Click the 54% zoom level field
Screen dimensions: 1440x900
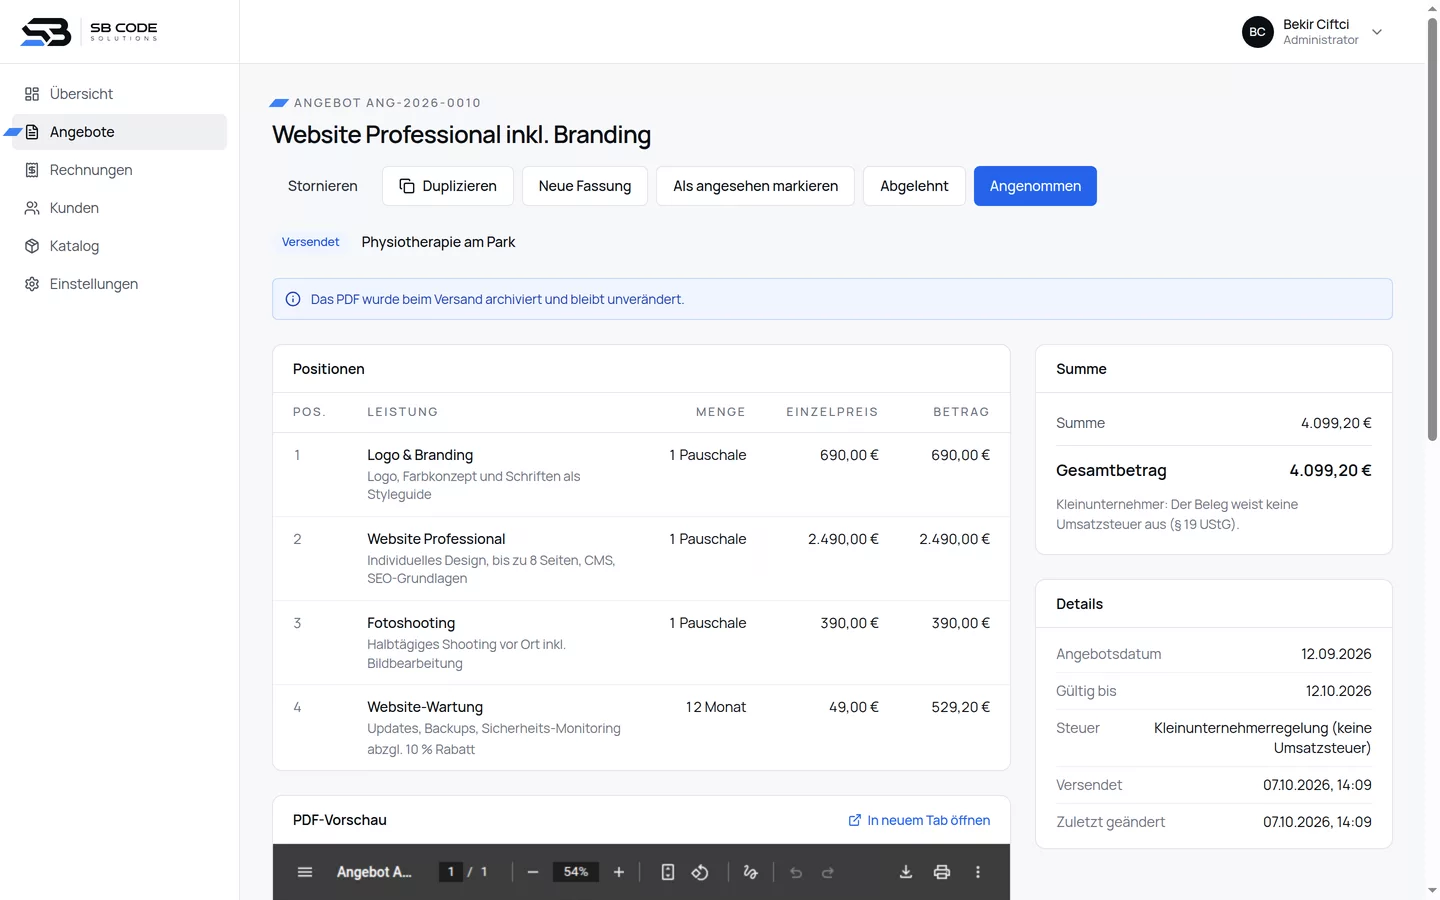click(x=576, y=872)
